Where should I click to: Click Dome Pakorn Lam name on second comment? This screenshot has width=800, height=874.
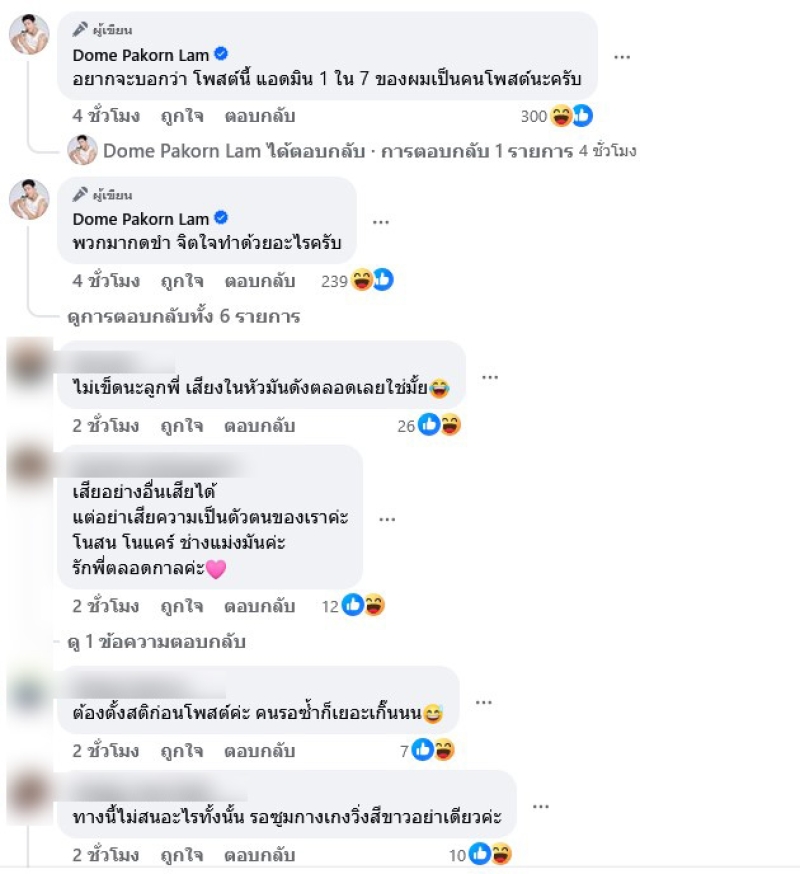point(141,219)
